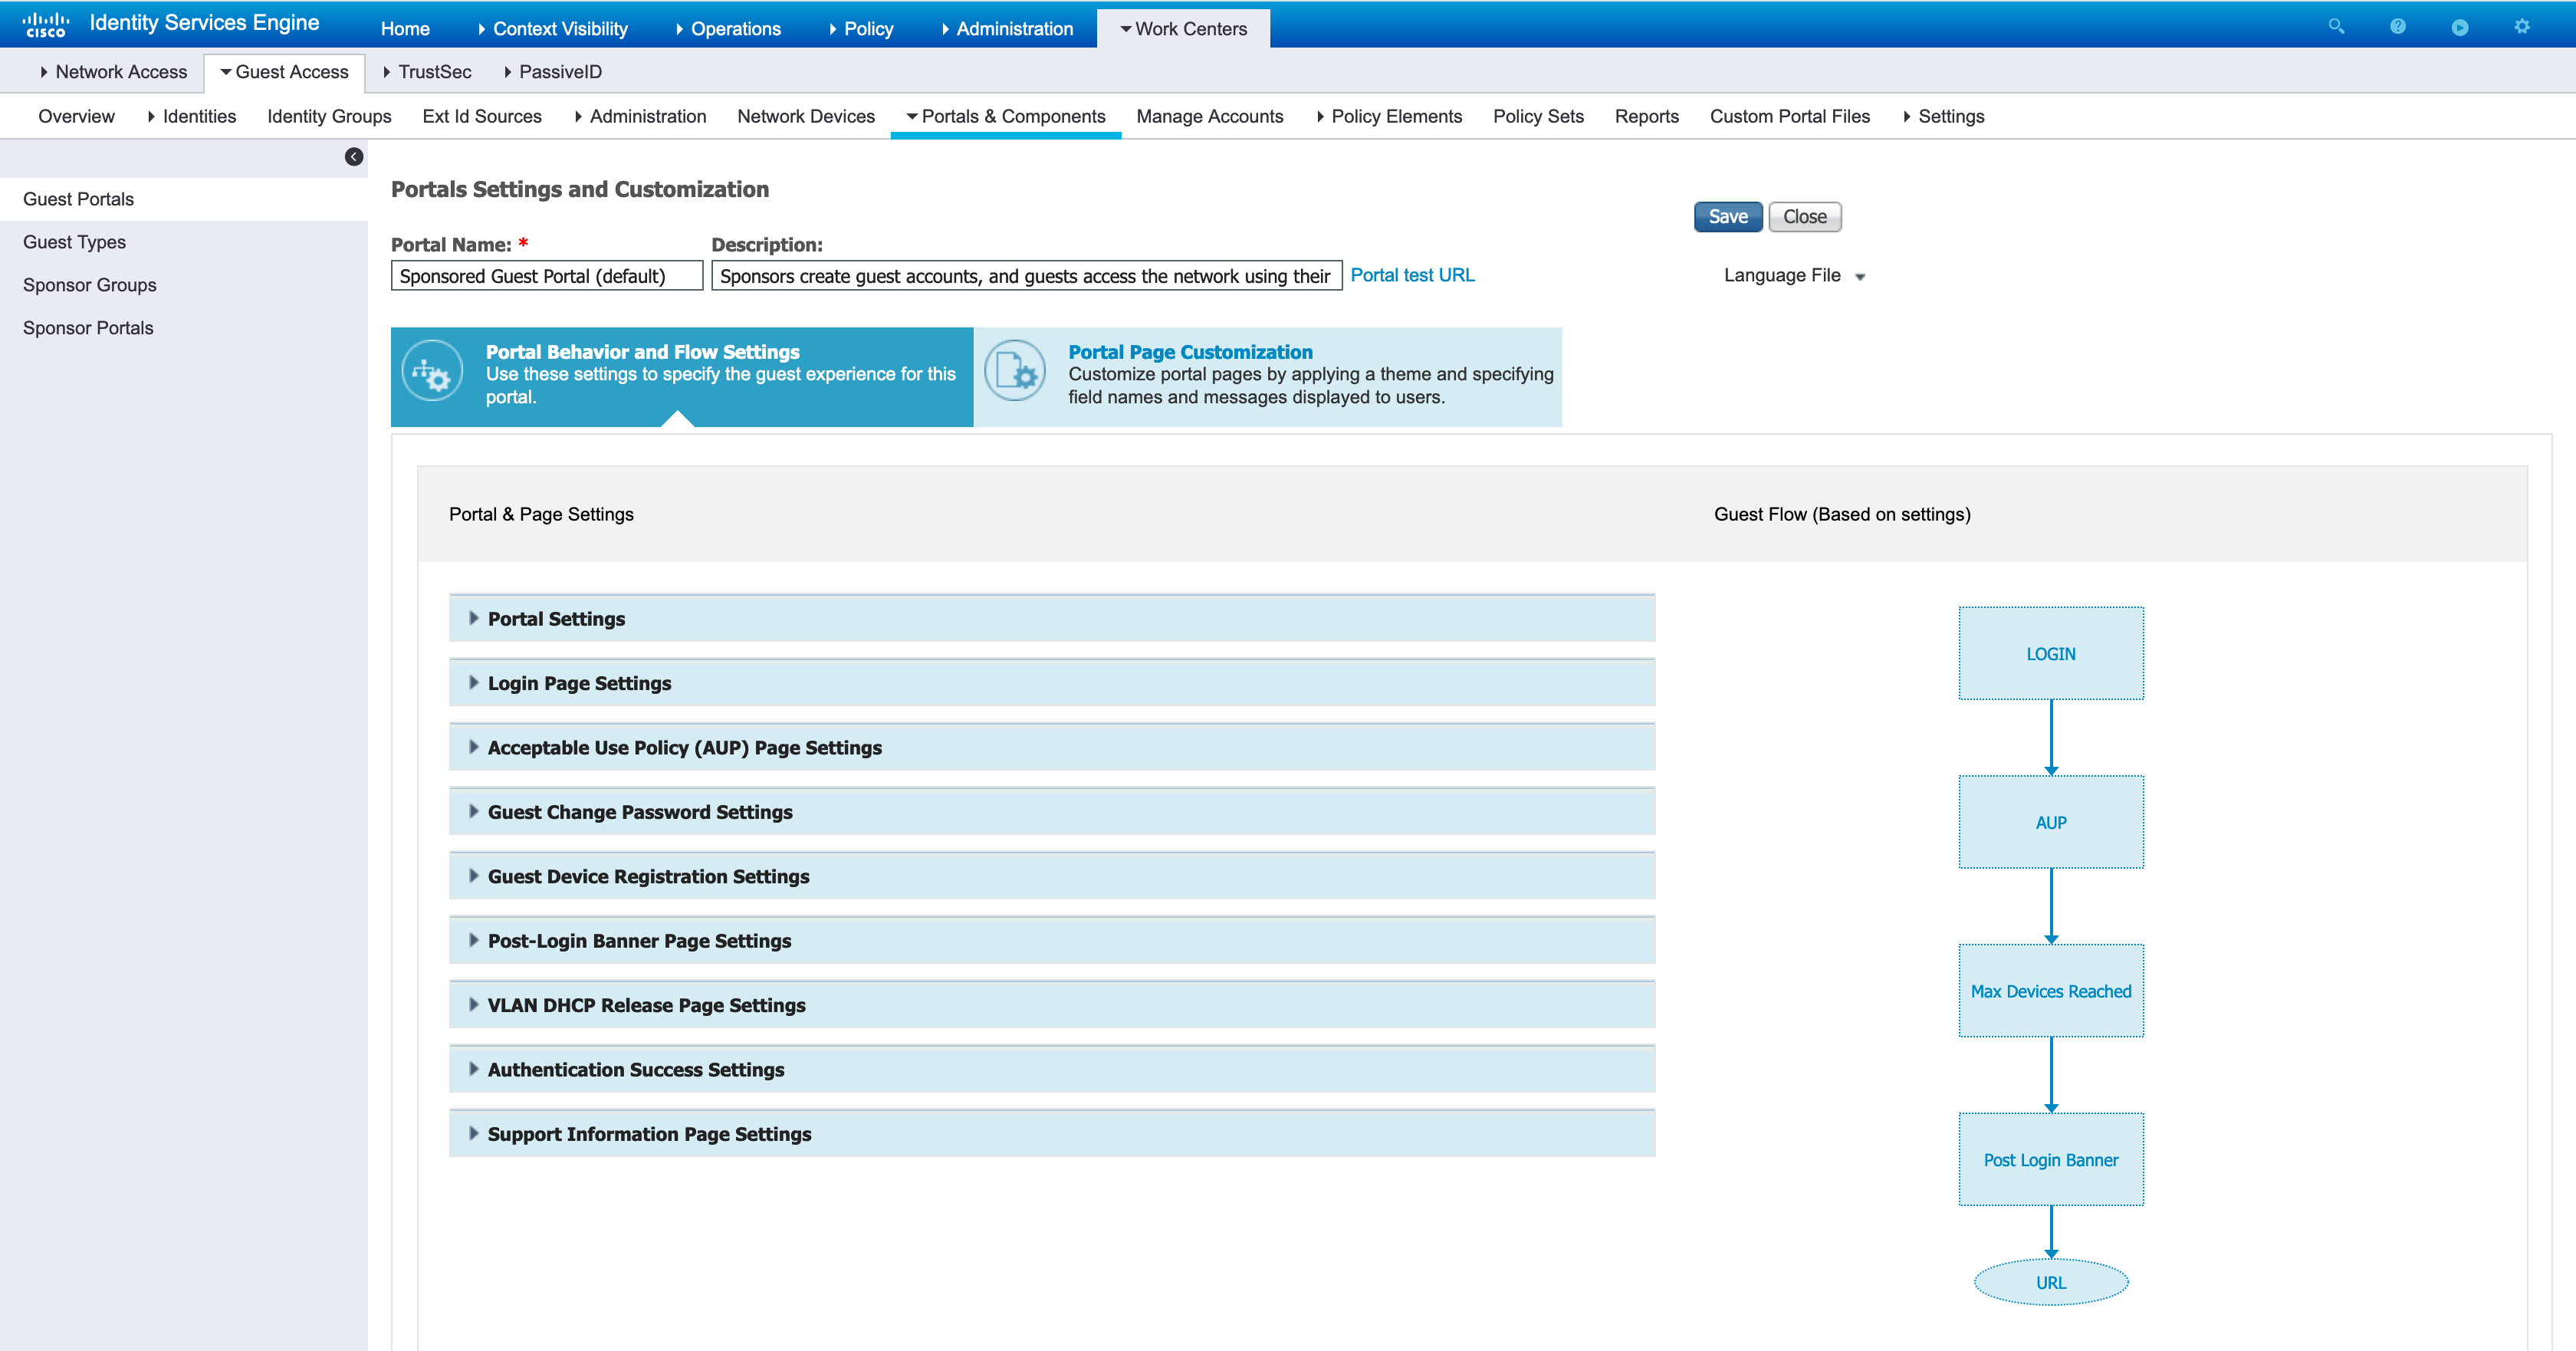
Task: Go to Policy Sets tab
Action: click(x=1538, y=116)
